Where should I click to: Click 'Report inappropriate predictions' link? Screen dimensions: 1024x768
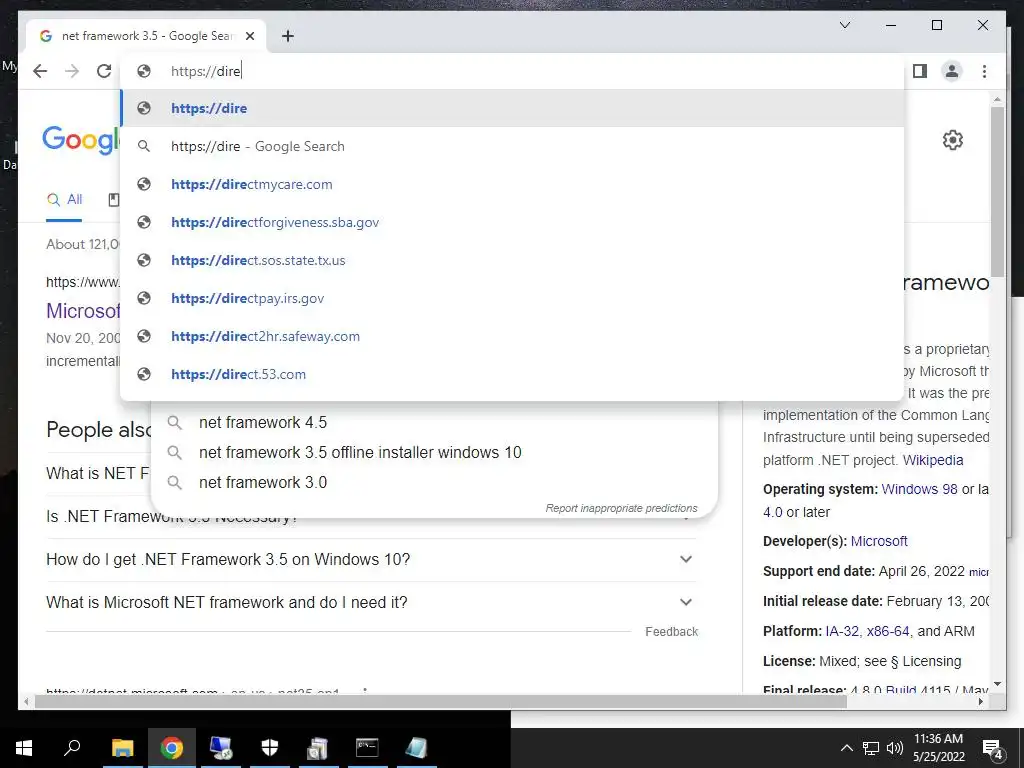click(621, 508)
